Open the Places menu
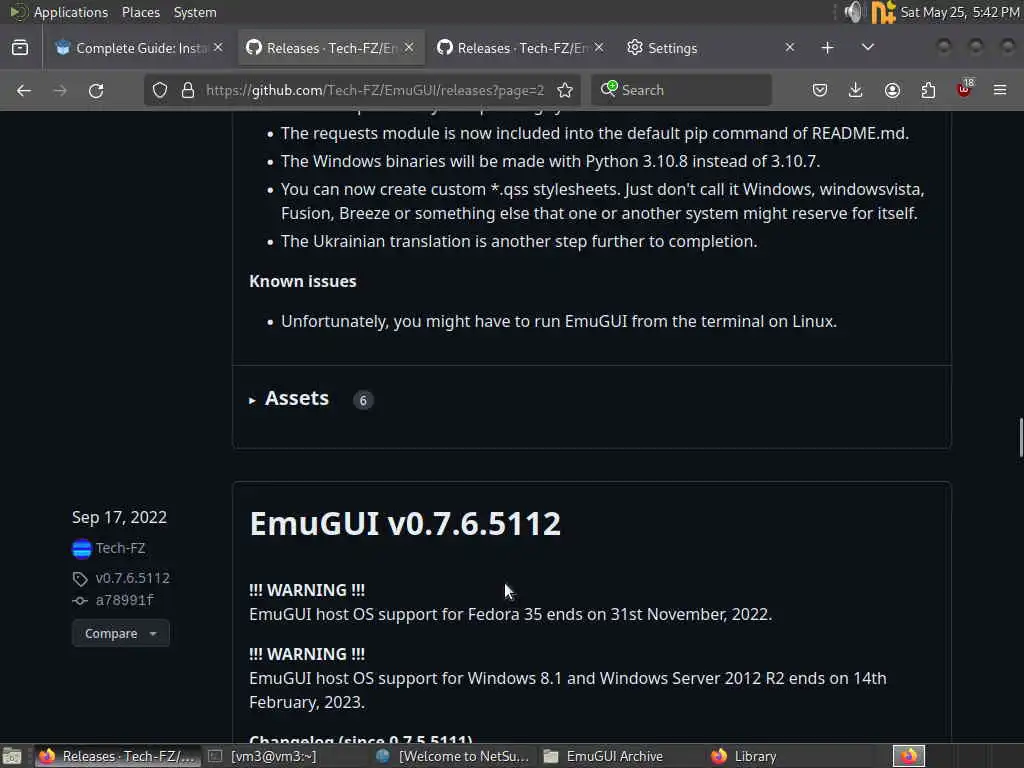The width and height of the screenshot is (1024, 768). [x=140, y=12]
